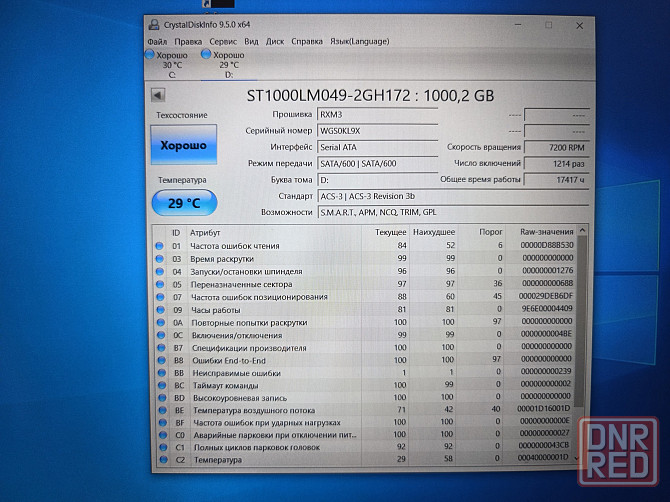670x502 pixels.
Task: Click status orb of attribute 0C row
Action: pyautogui.click(x=161, y=335)
